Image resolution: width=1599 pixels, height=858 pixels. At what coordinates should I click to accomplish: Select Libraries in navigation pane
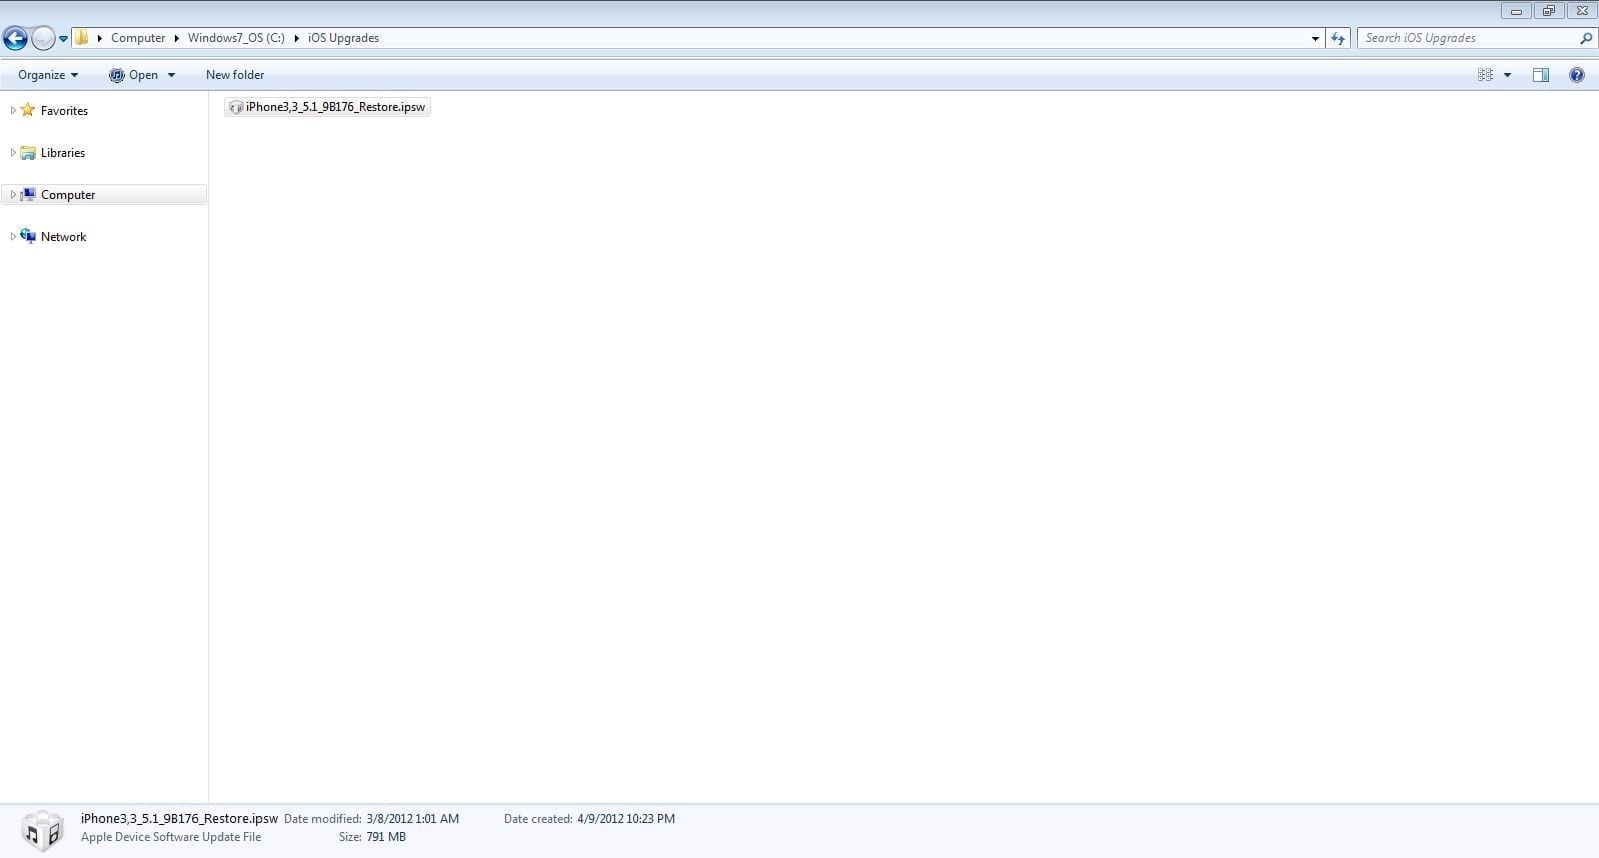[63, 153]
